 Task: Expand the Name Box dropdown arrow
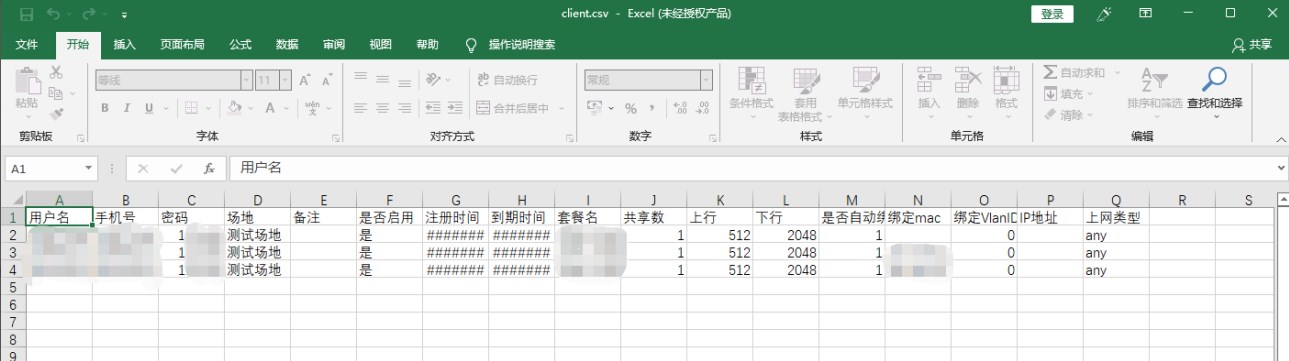tap(89, 169)
